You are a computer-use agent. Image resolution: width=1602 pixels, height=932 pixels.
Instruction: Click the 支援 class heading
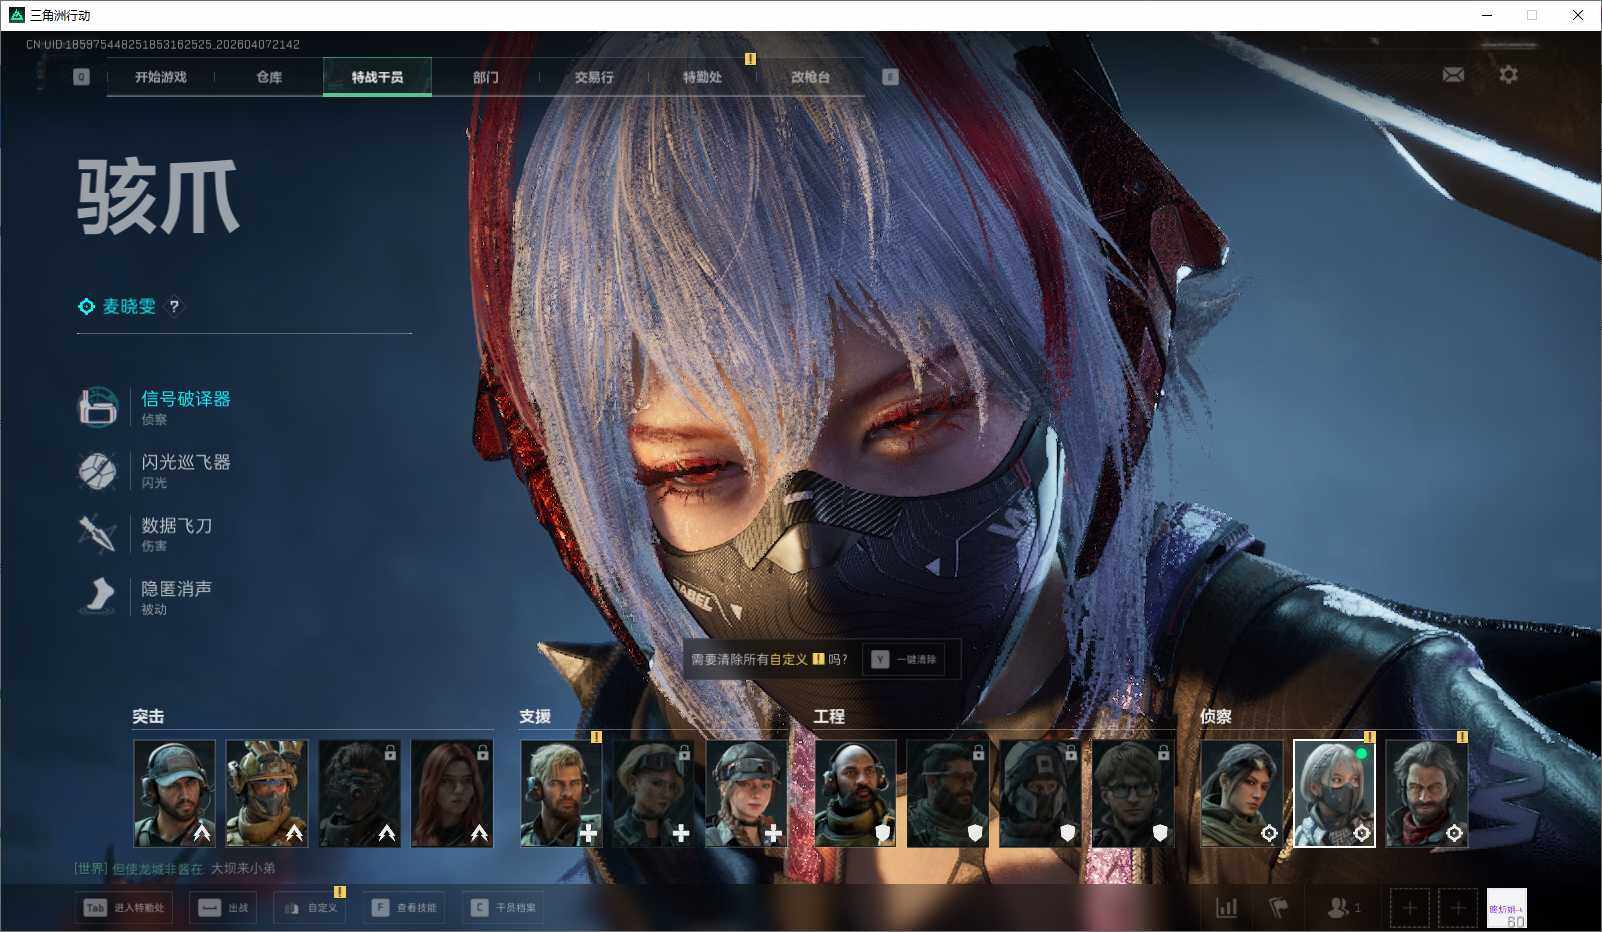point(535,716)
